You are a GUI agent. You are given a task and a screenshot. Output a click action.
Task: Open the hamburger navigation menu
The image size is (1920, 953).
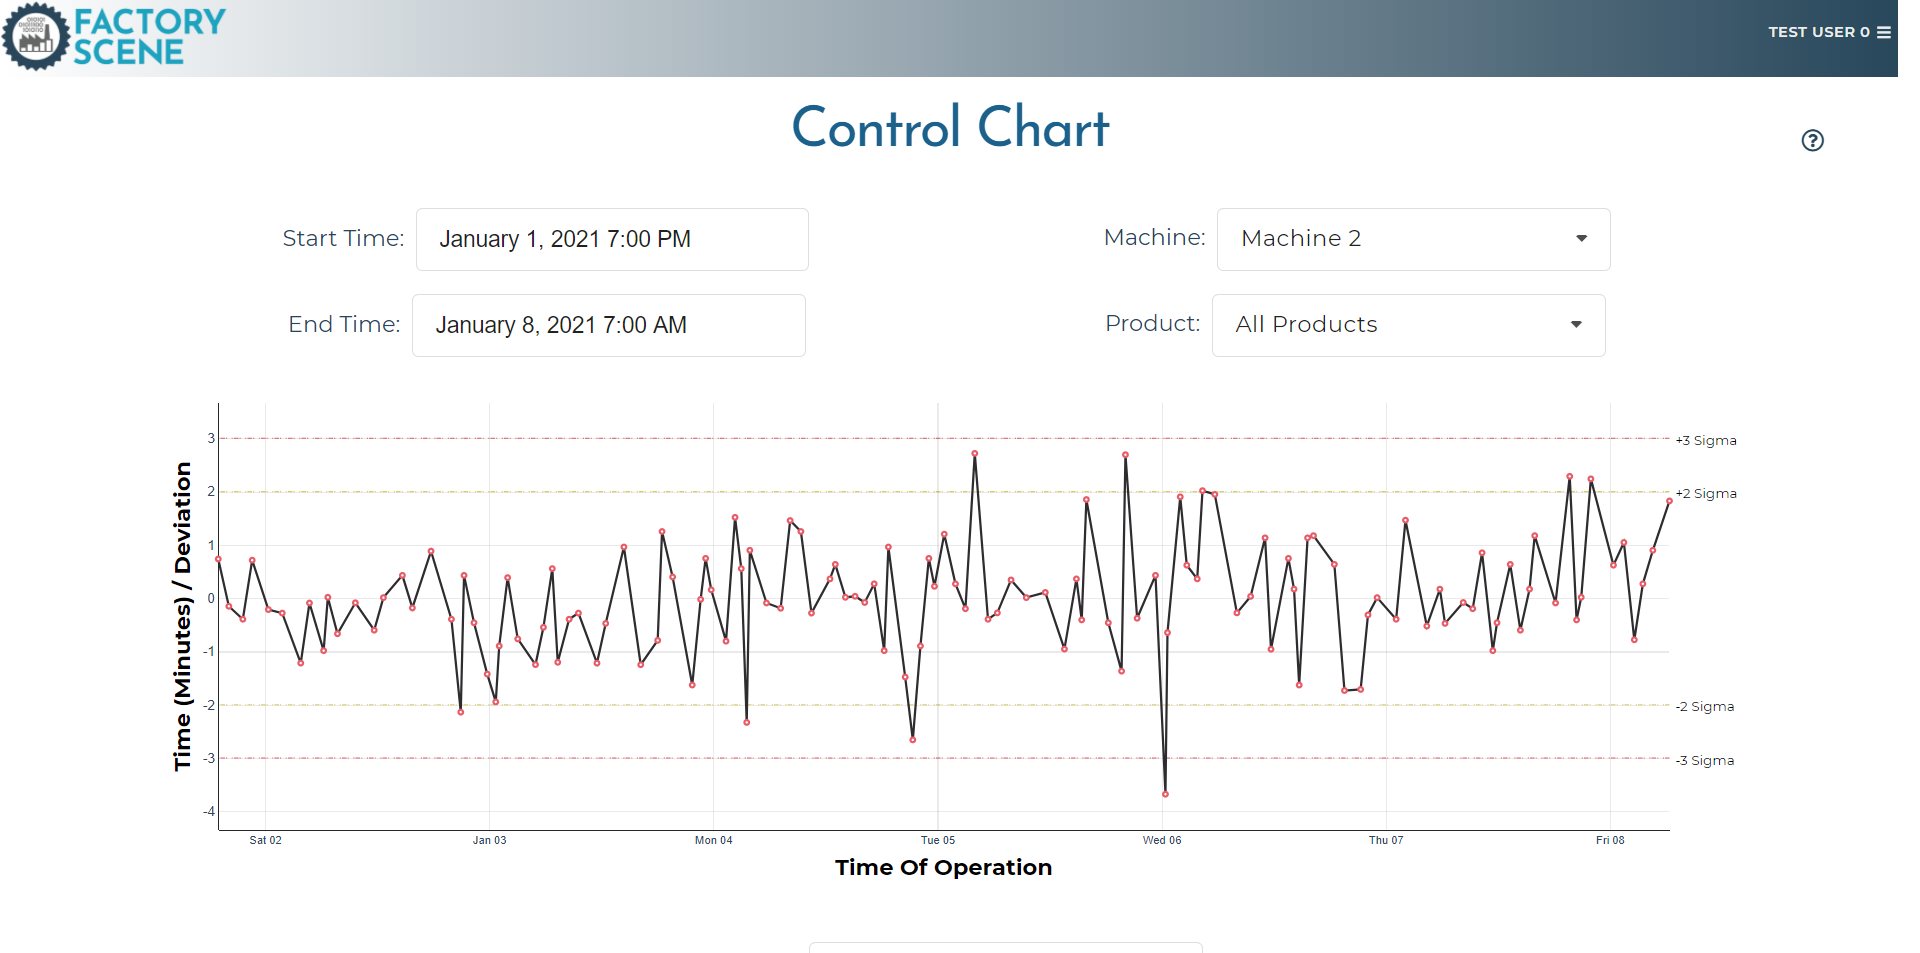point(1886,31)
